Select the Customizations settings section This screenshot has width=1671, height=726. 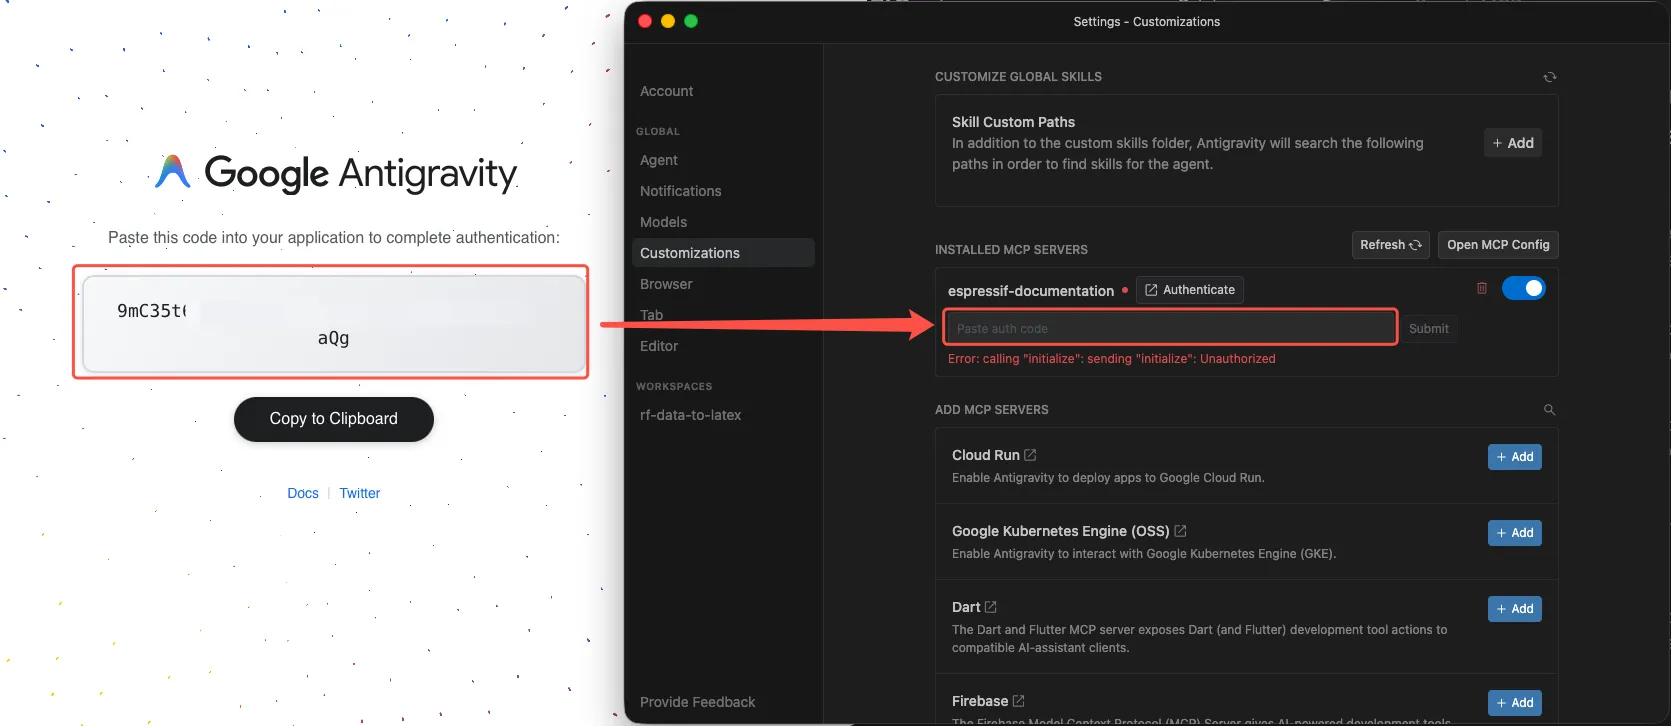723,253
